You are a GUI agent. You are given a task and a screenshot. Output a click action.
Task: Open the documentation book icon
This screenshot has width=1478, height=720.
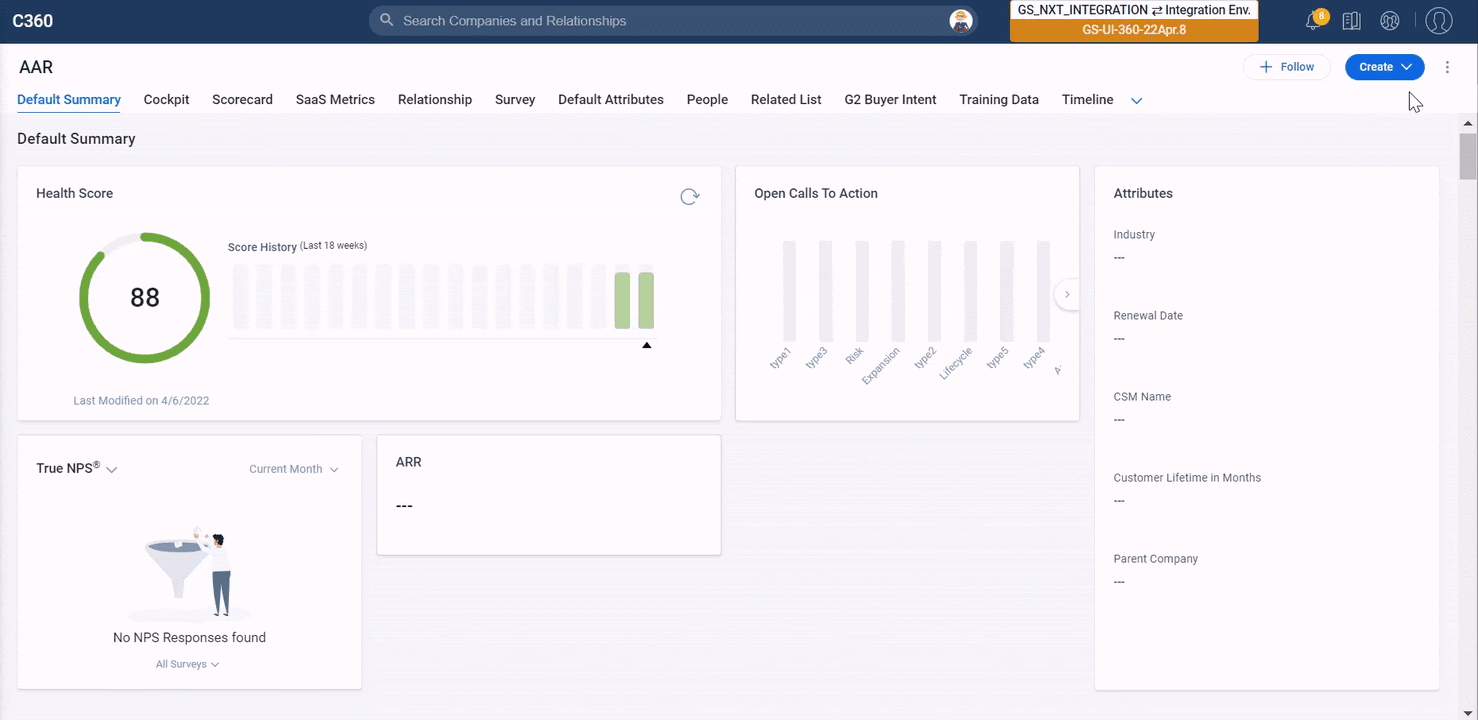tap(1352, 21)
